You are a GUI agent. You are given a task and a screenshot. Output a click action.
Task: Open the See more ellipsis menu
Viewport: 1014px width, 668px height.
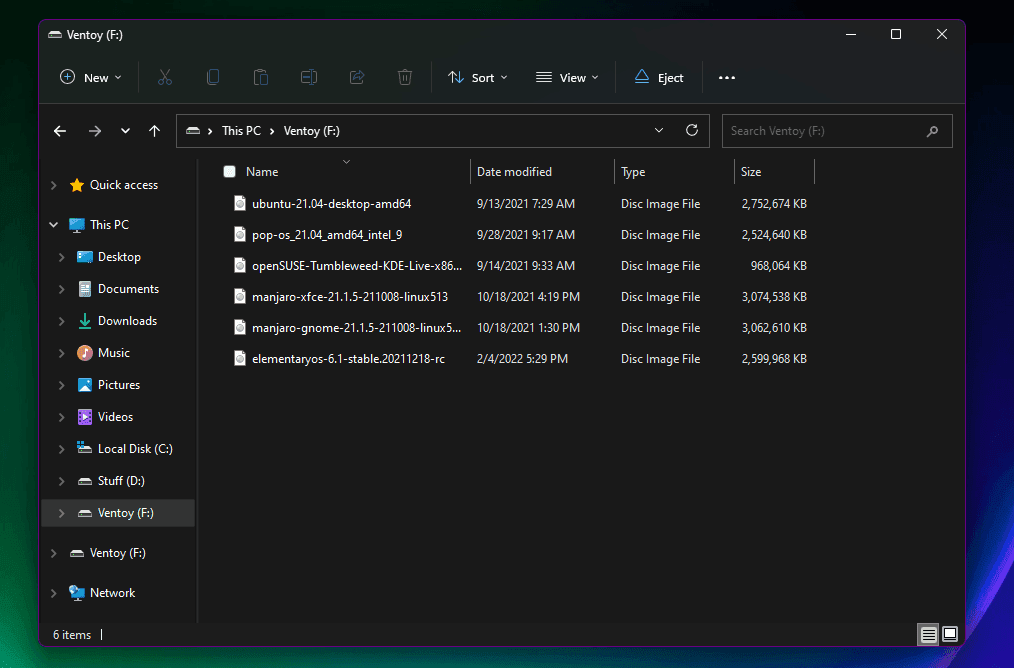click(x=727, y=77)
